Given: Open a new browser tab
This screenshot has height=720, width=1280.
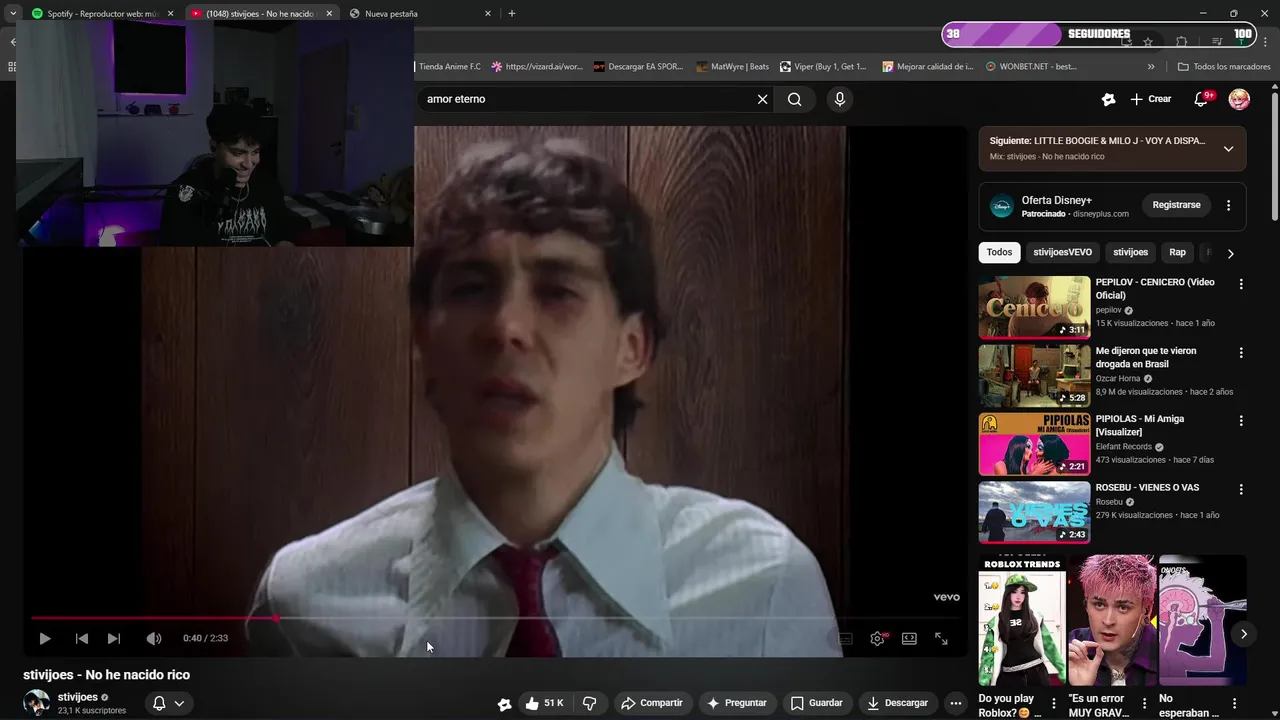Looking at the screenshot, I should point(512,14).
